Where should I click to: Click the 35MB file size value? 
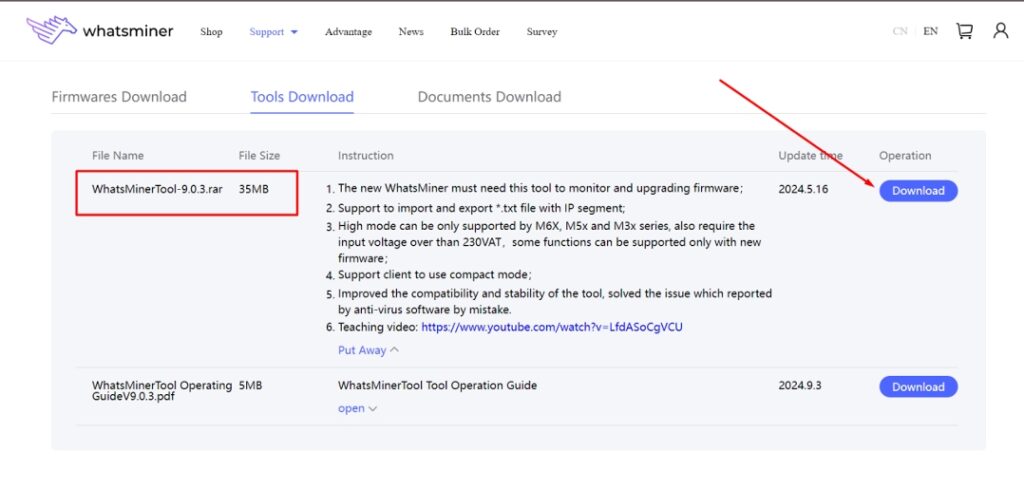click(x=253, y=189)
